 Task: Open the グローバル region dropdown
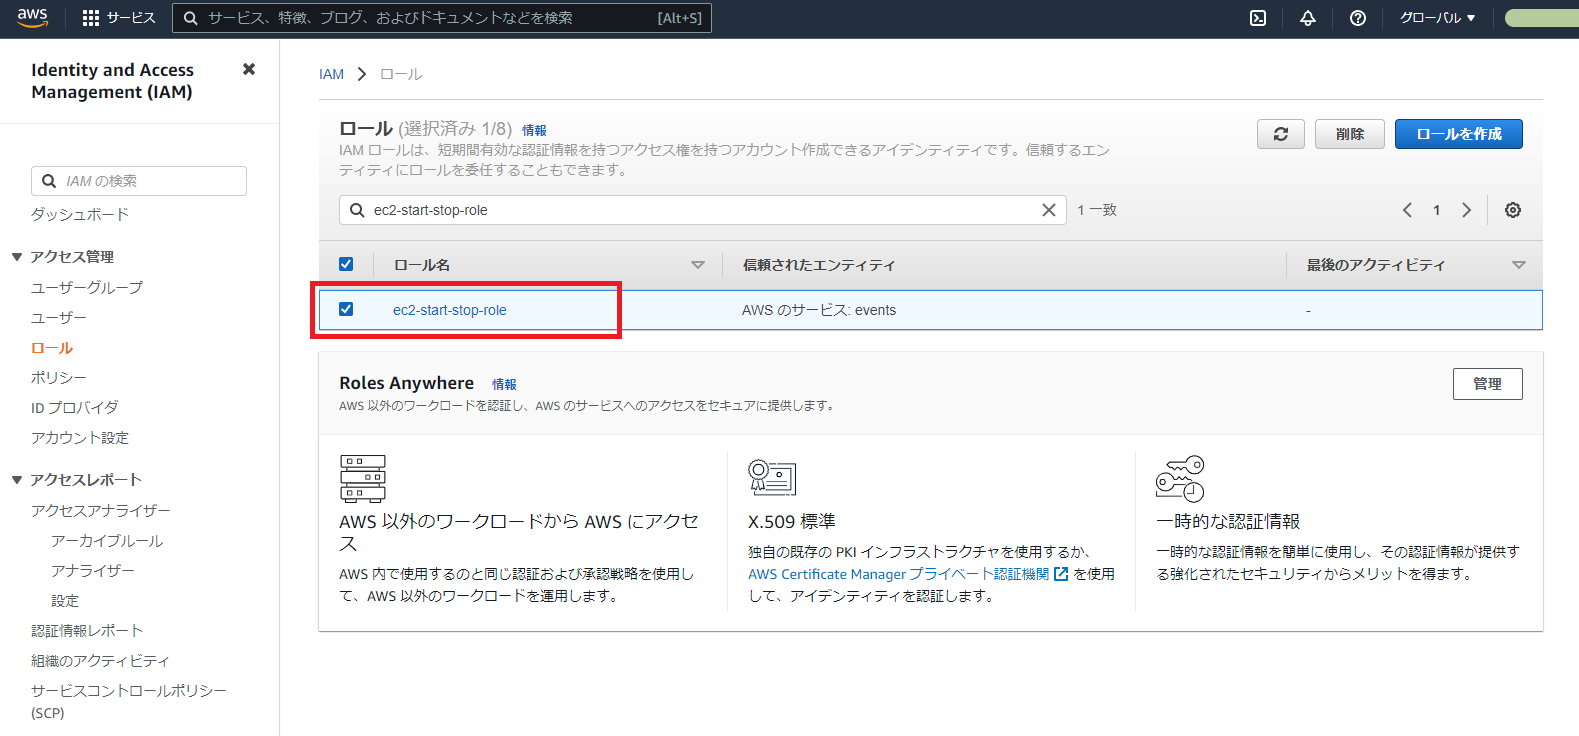[1437, 18]
